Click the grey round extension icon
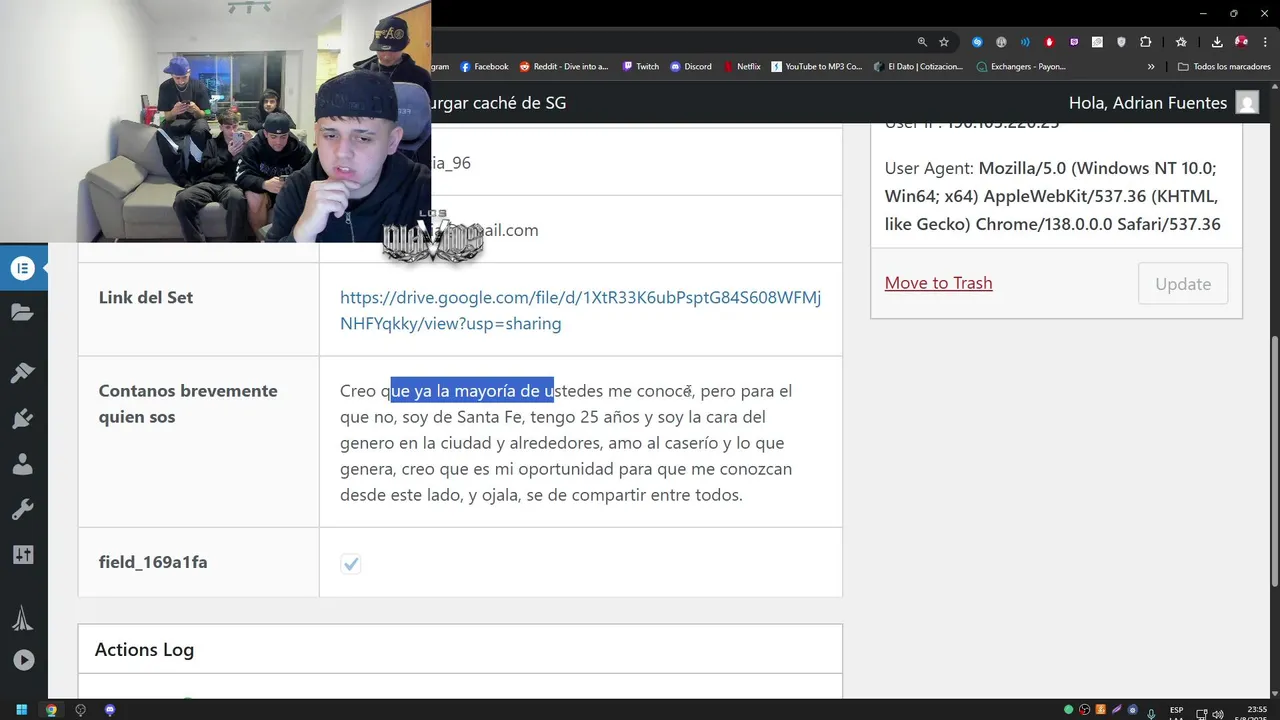 1001,42
